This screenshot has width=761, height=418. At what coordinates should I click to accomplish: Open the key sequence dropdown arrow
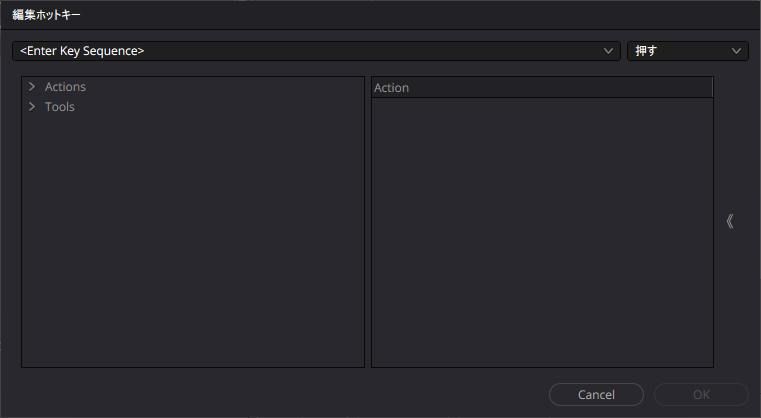(609, 50)
